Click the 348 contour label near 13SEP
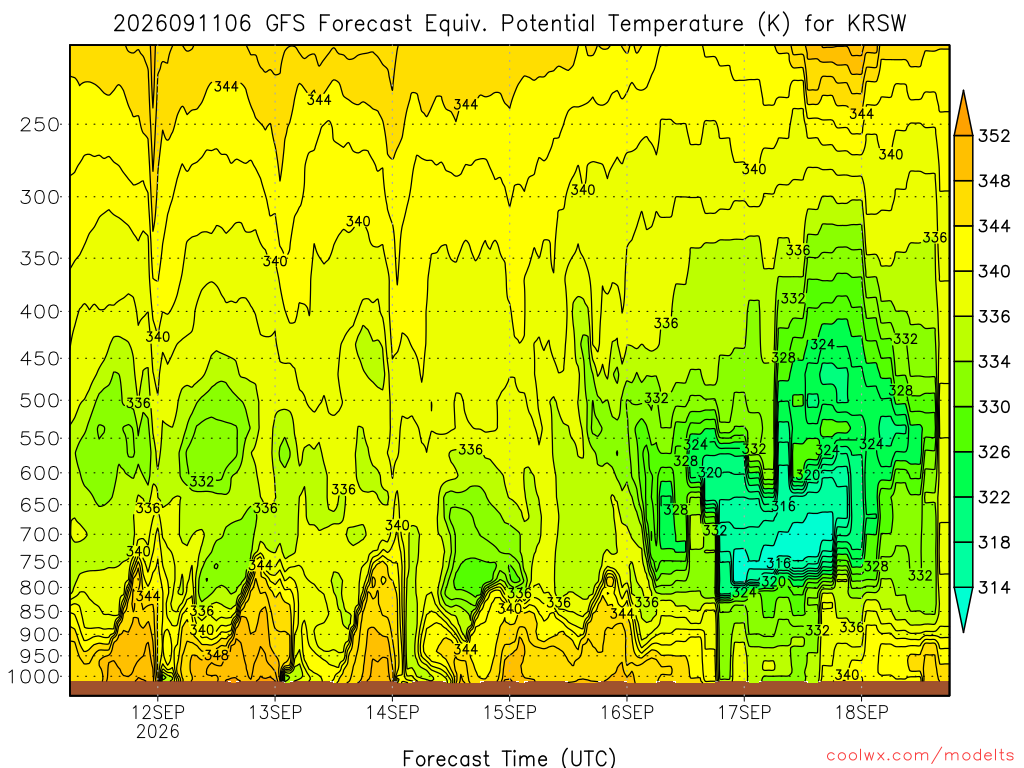 click(x=216, y=654)
